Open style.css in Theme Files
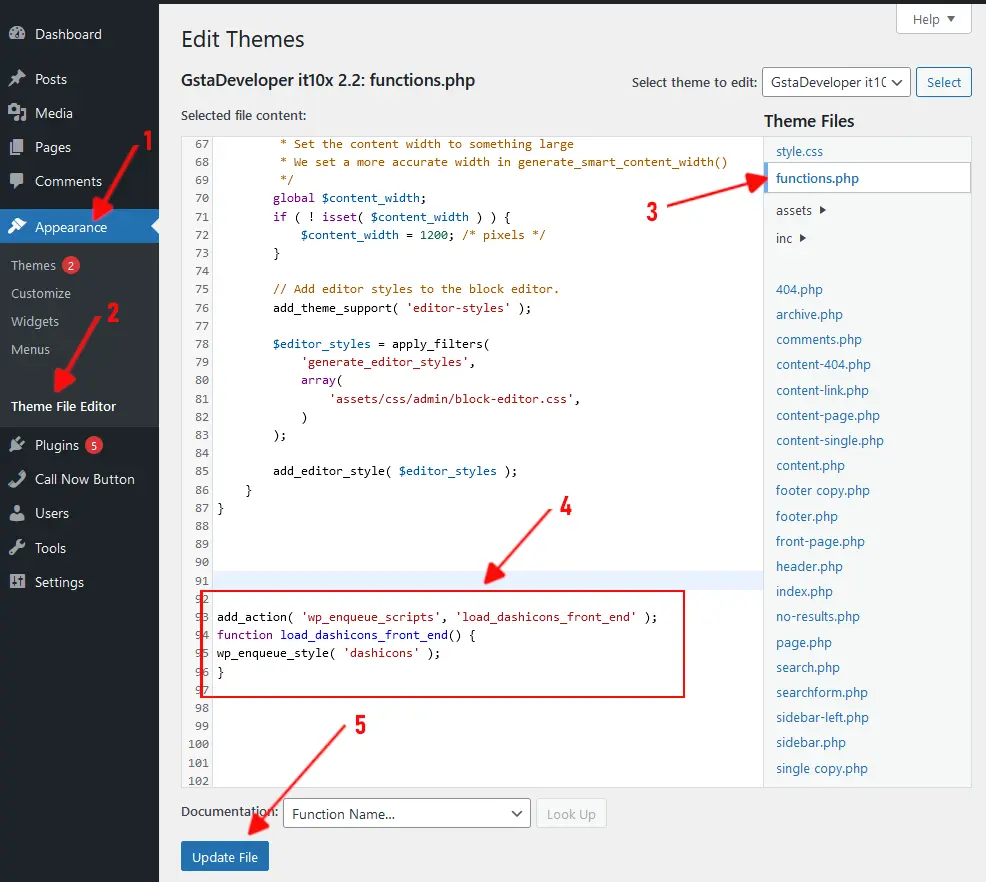This screenshot has width=986, height=882. 799,152
